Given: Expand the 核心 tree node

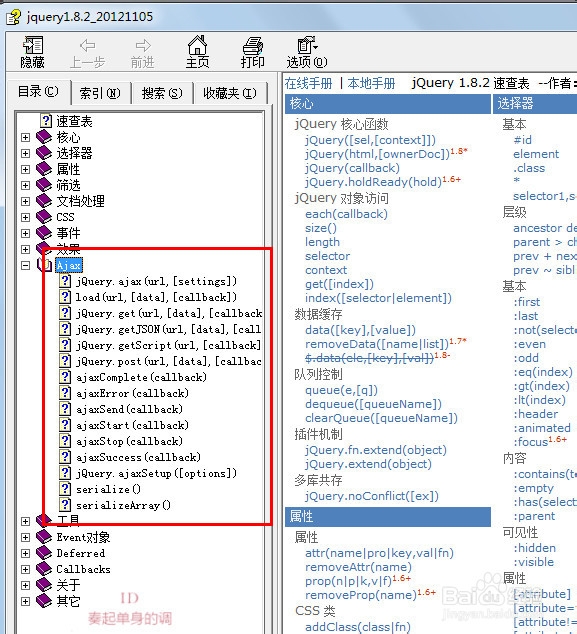Looking at the screenshot, I should click(25, 137).
